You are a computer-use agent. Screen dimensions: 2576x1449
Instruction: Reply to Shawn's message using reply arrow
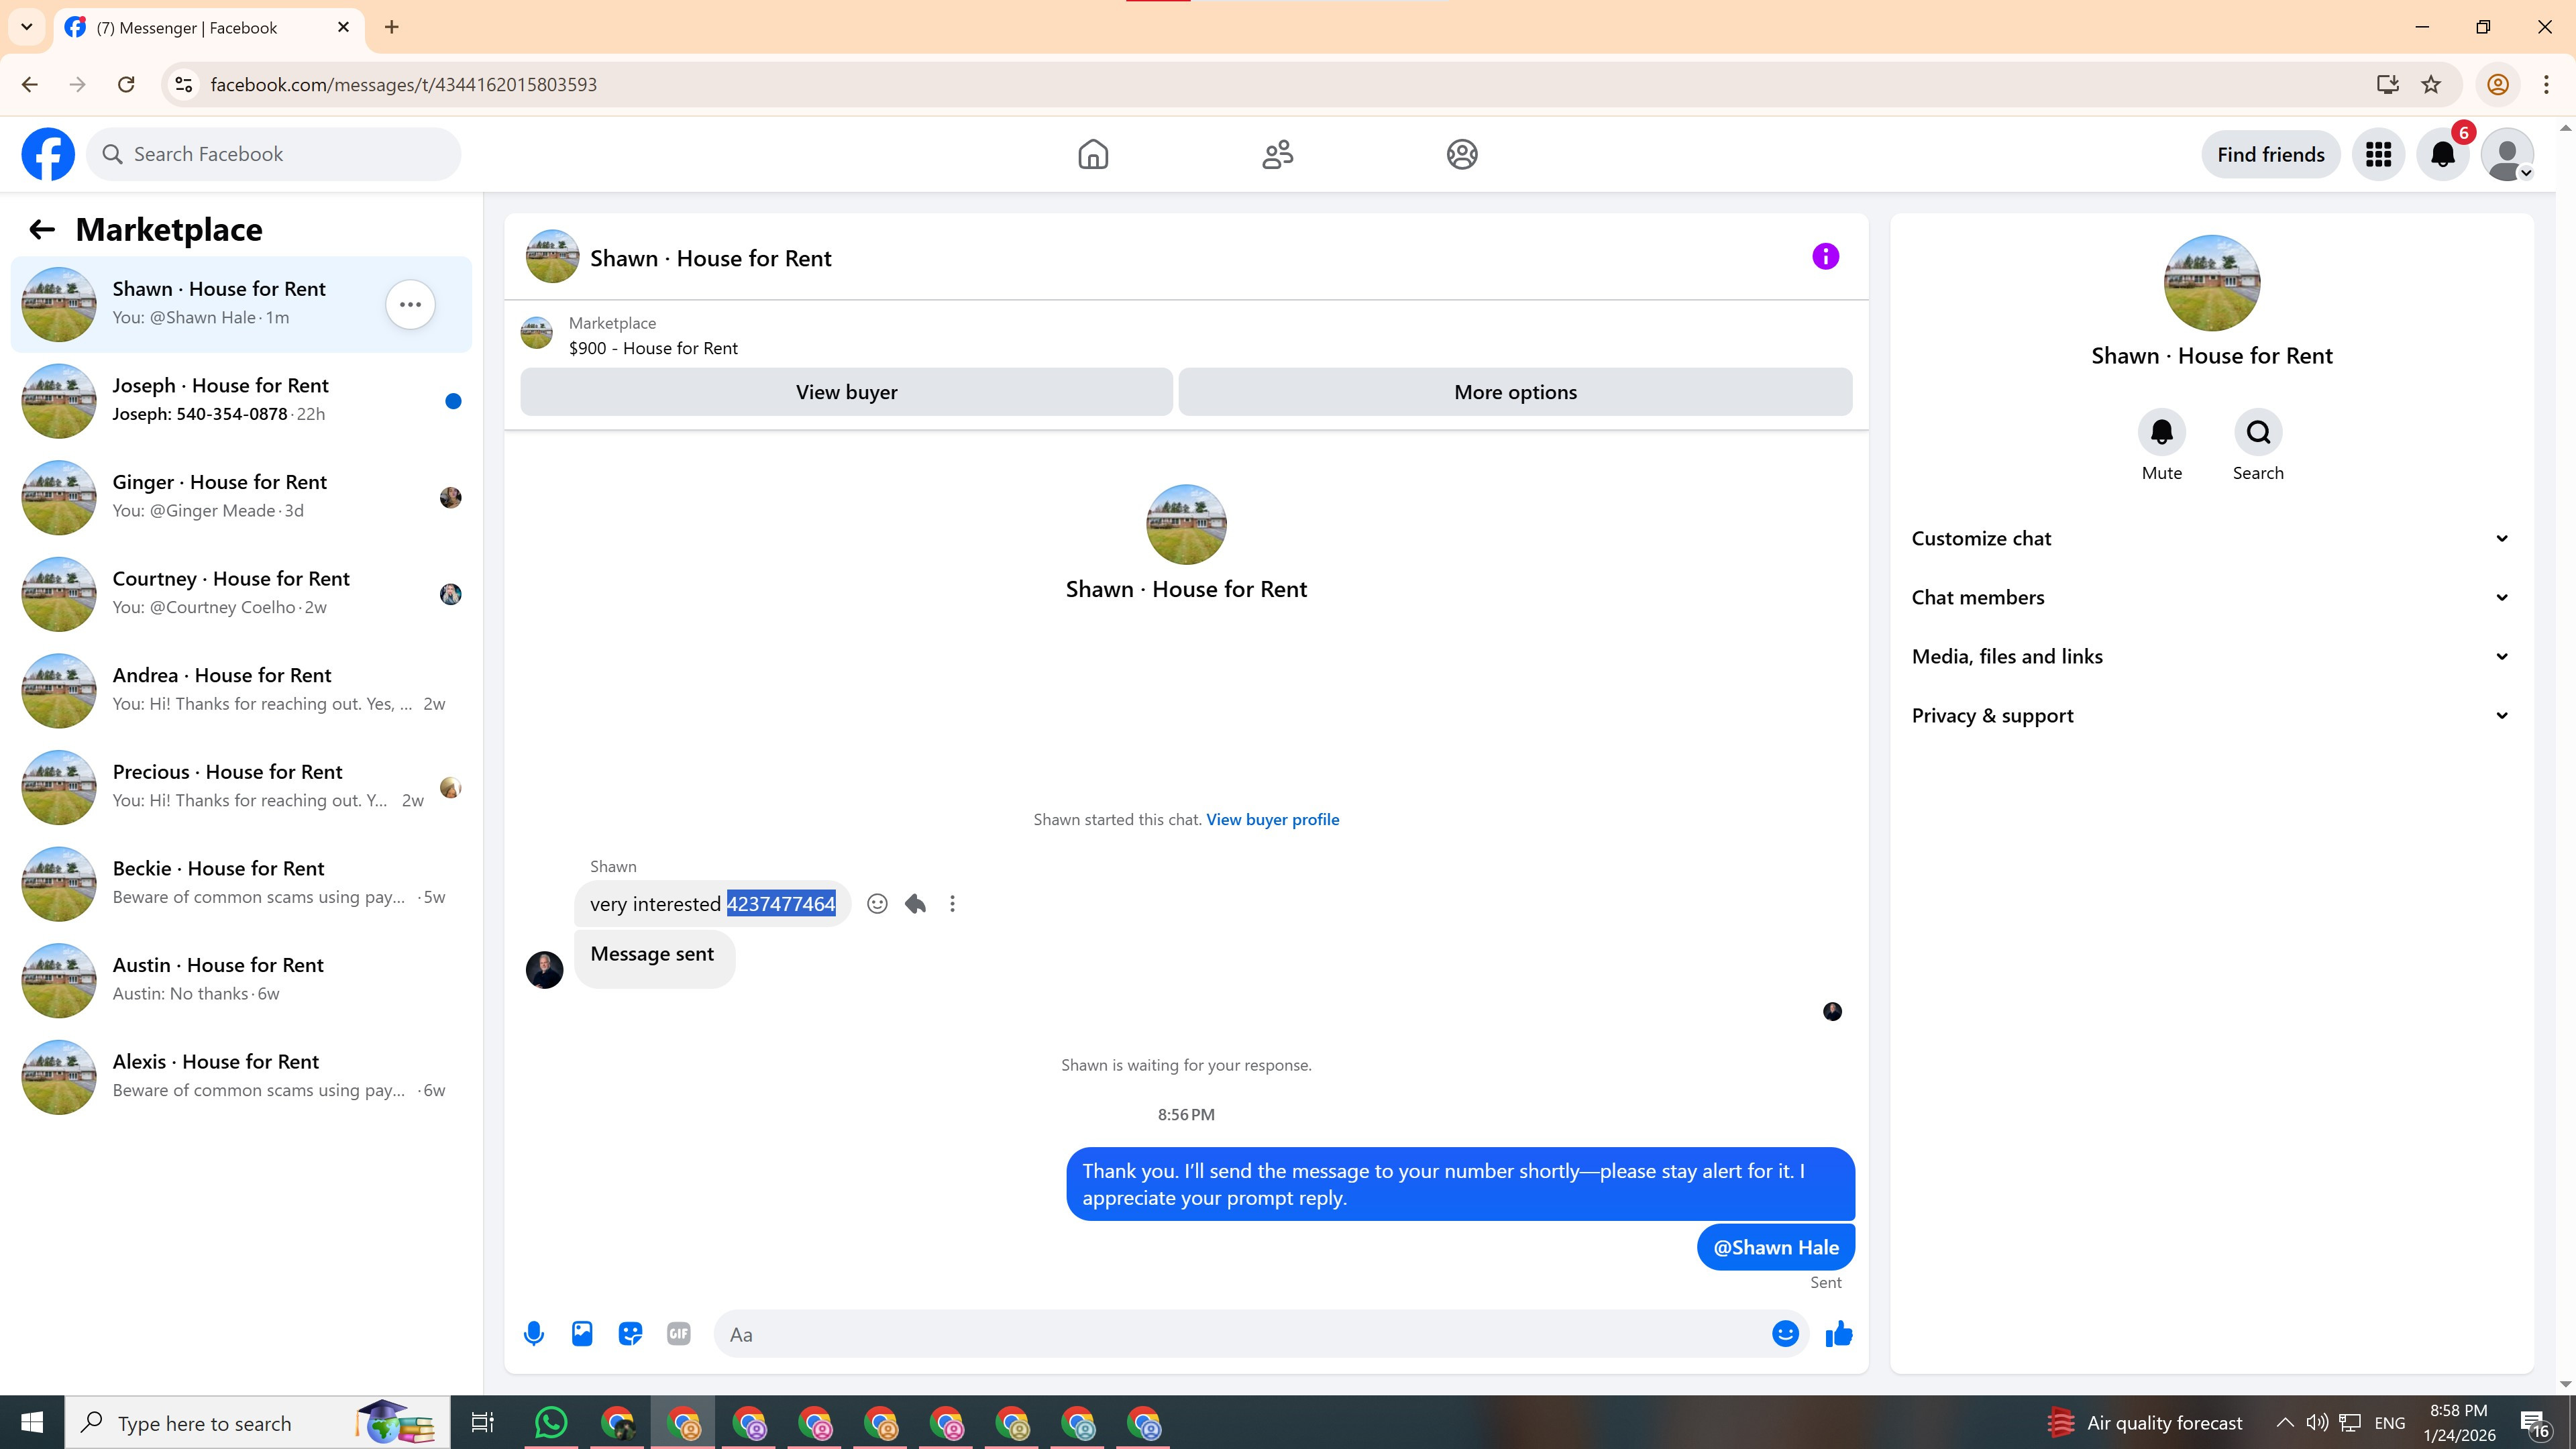pyautogui.click(x=915, y=904)
